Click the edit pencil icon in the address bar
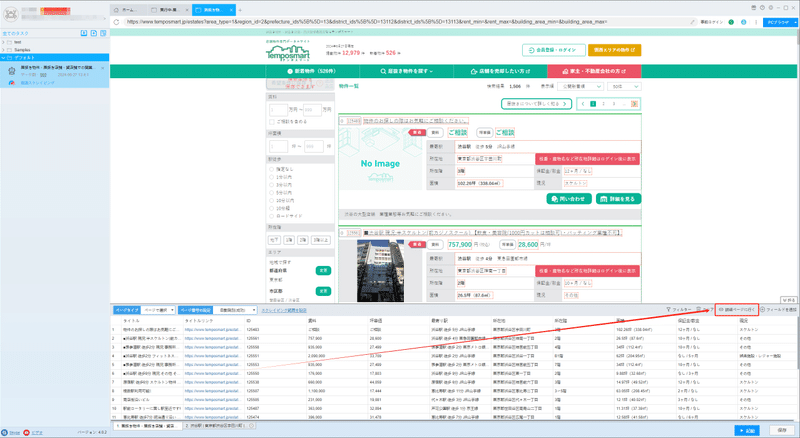This screenshot has height=438, width=800. pos(692,22)
